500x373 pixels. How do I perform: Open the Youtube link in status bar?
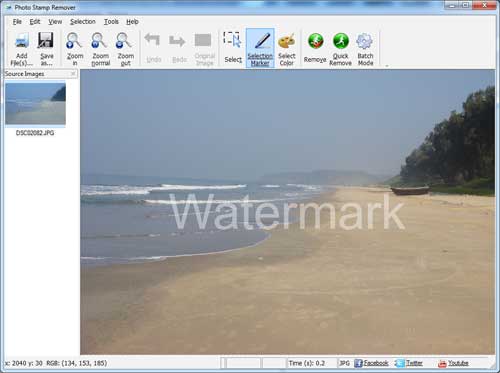coord(453,363)
